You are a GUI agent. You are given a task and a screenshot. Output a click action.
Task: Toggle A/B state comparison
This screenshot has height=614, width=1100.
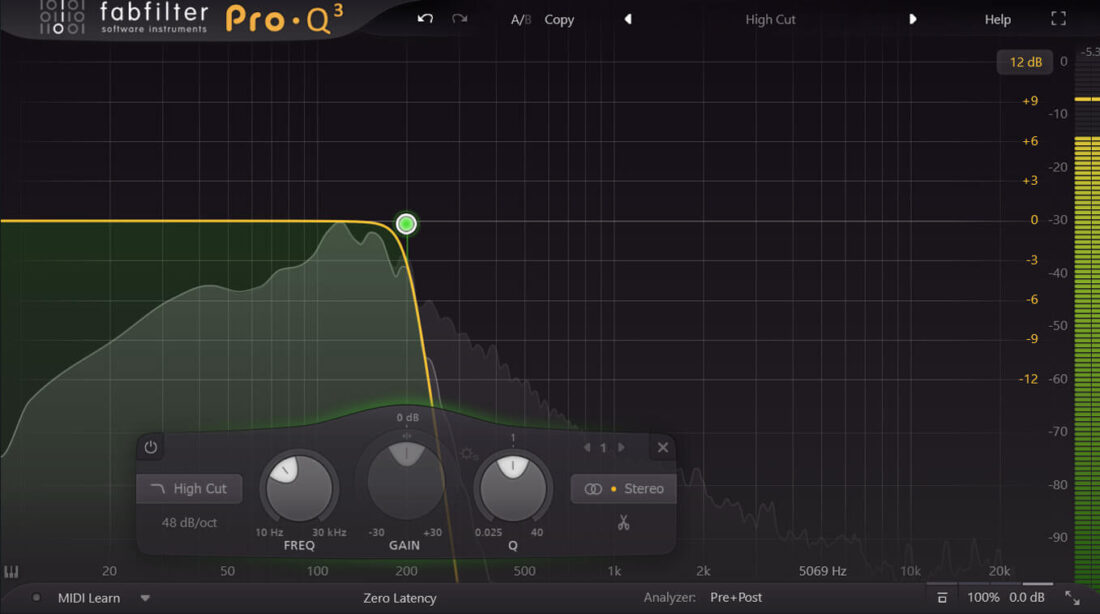tap(521, 20)
